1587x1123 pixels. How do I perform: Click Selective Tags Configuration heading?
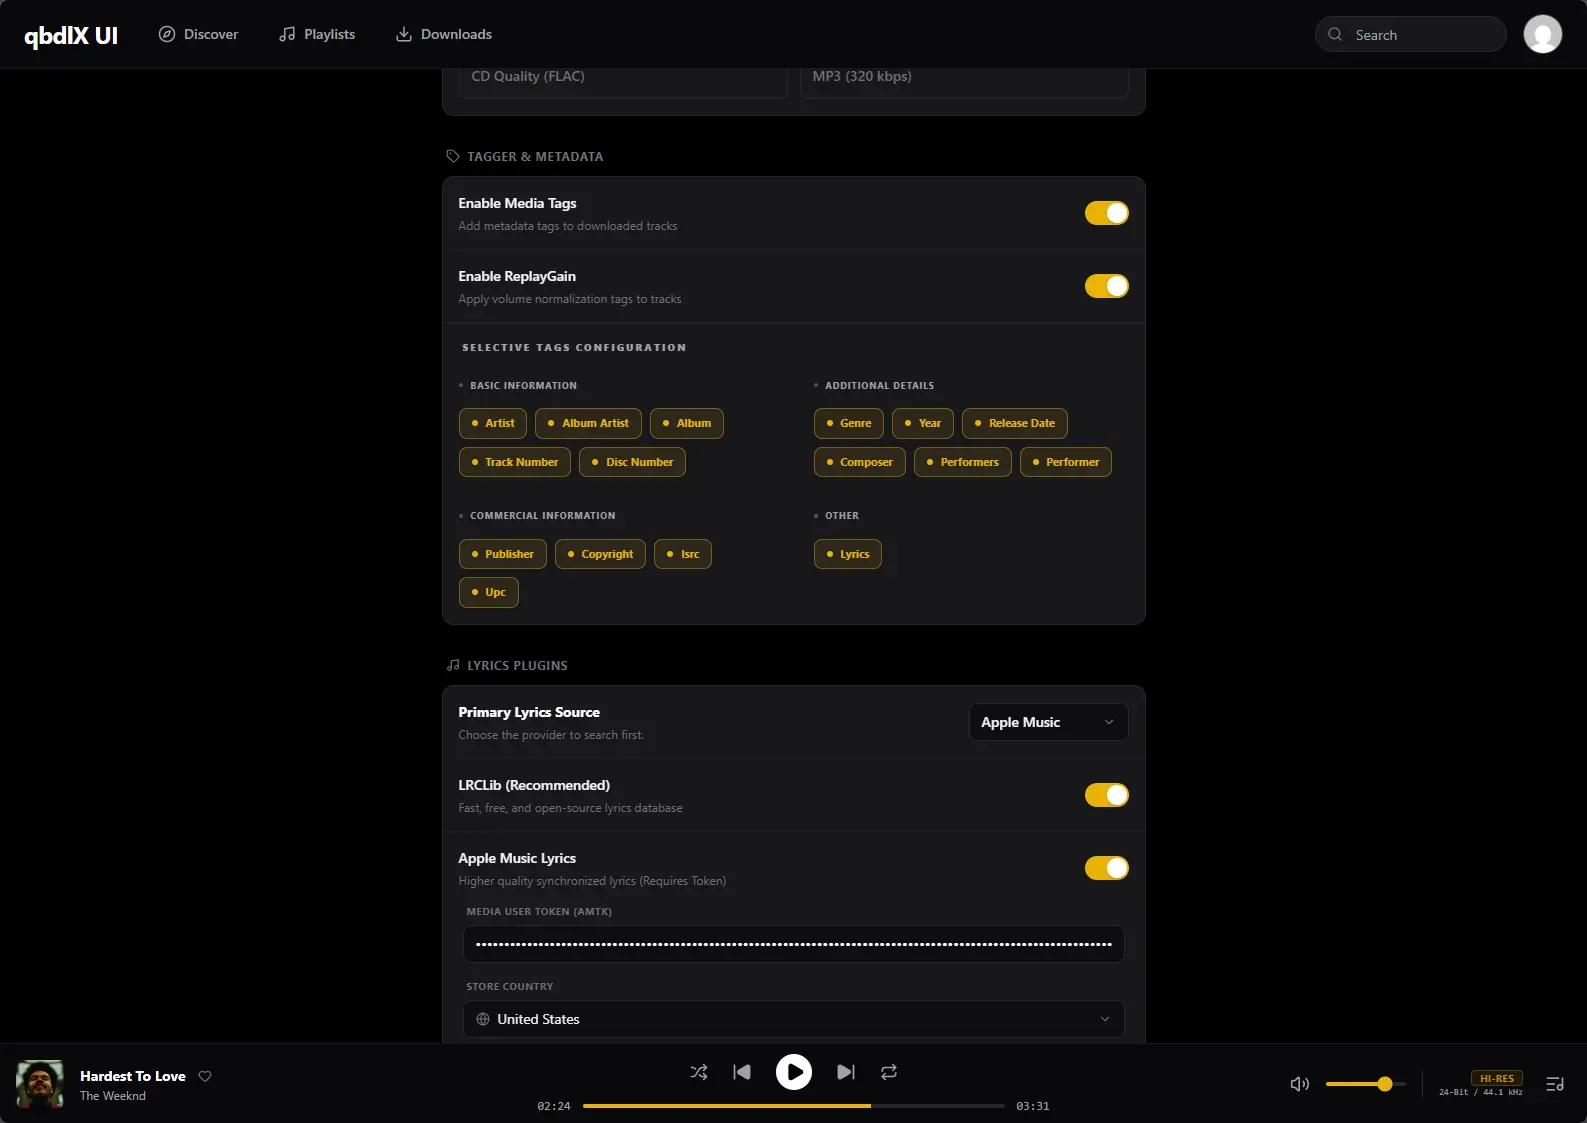coord(574,348)
